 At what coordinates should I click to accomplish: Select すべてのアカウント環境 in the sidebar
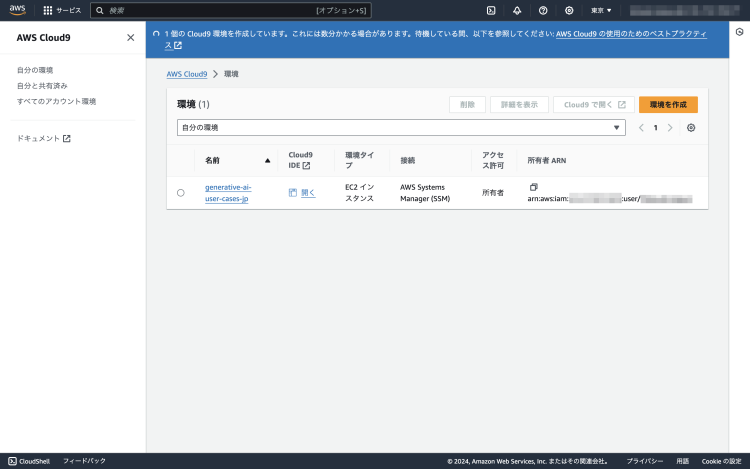coord(56,101)
